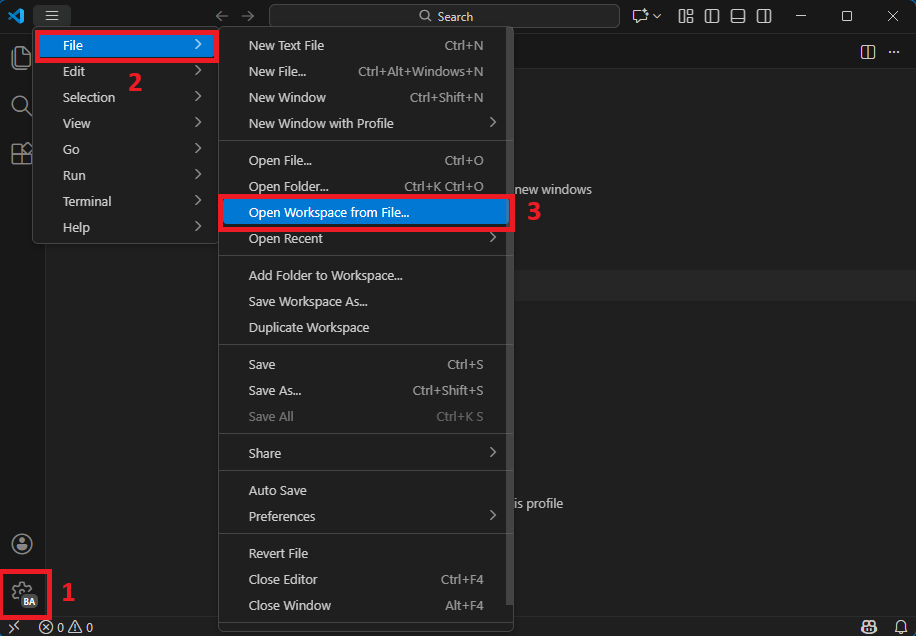Screen dimensions: 916x636
Task: Click errors and warnings count in status bar
Action: (x=66, y=627)
